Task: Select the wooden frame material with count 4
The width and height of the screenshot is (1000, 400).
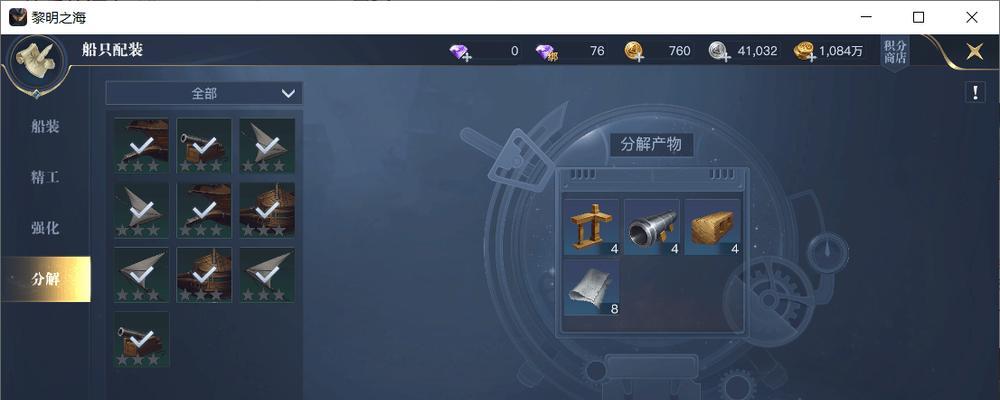Action: (592, 227)
